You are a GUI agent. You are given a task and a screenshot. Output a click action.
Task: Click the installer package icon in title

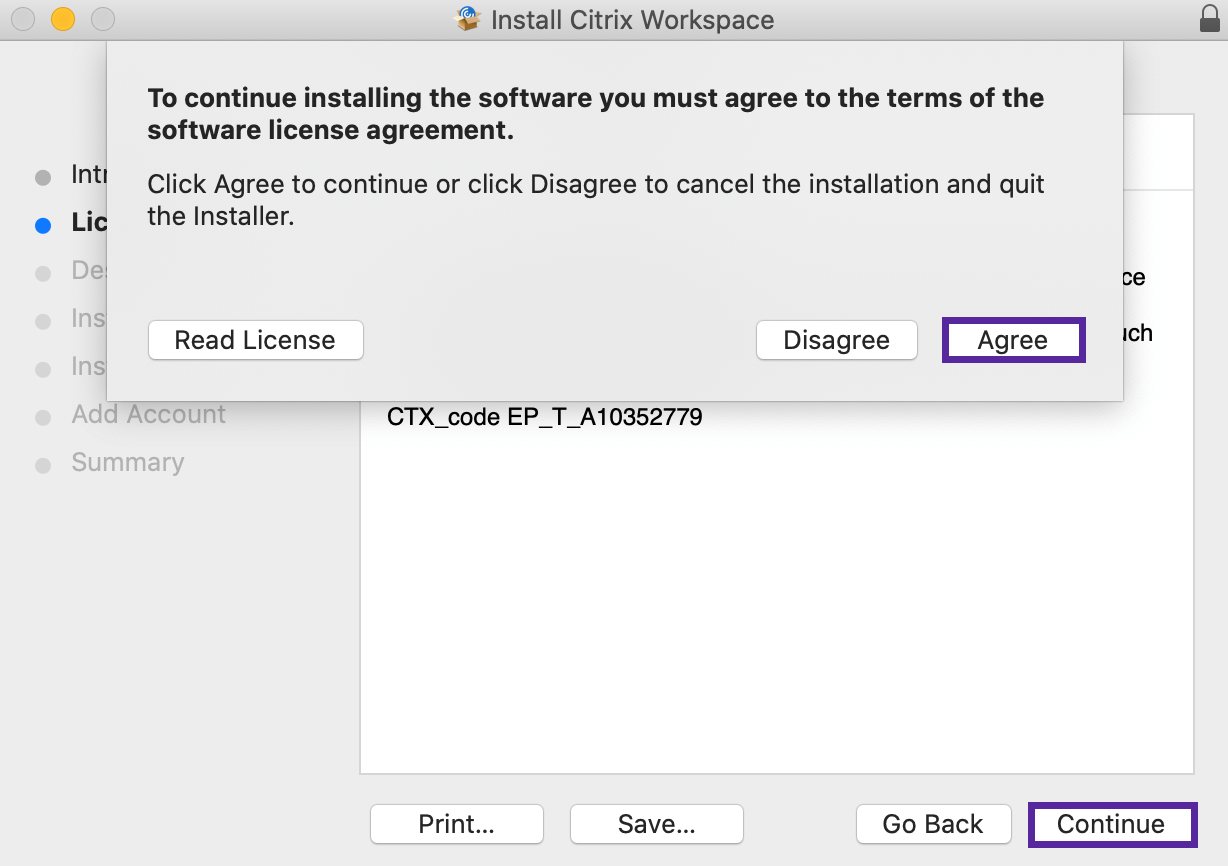point(467,19)
